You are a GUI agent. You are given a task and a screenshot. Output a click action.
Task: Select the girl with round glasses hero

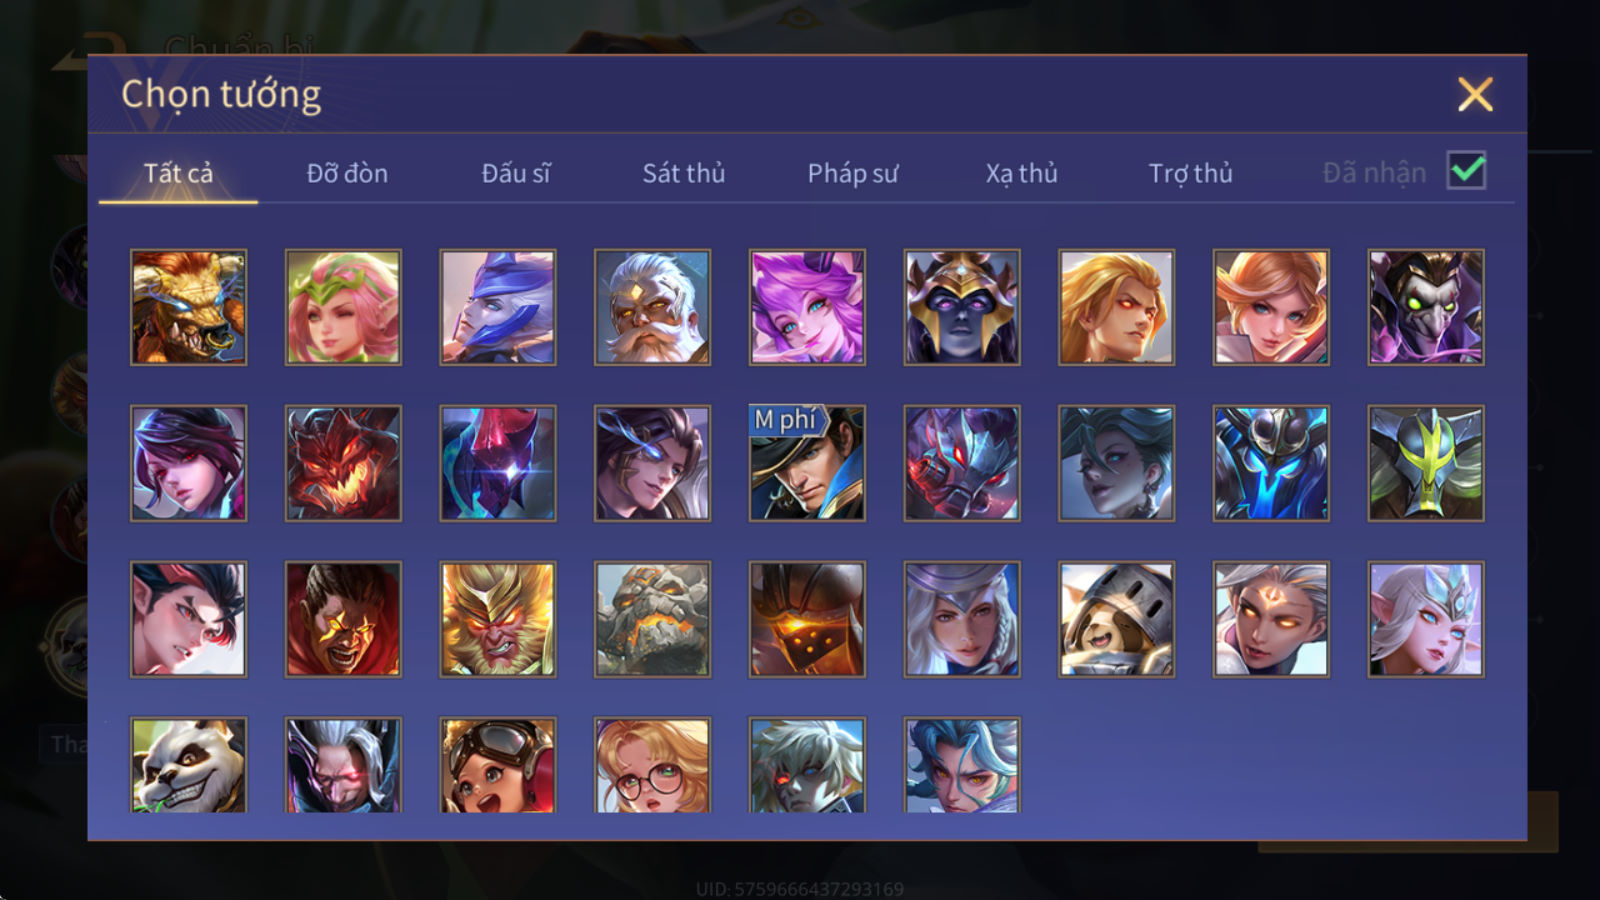652,765
